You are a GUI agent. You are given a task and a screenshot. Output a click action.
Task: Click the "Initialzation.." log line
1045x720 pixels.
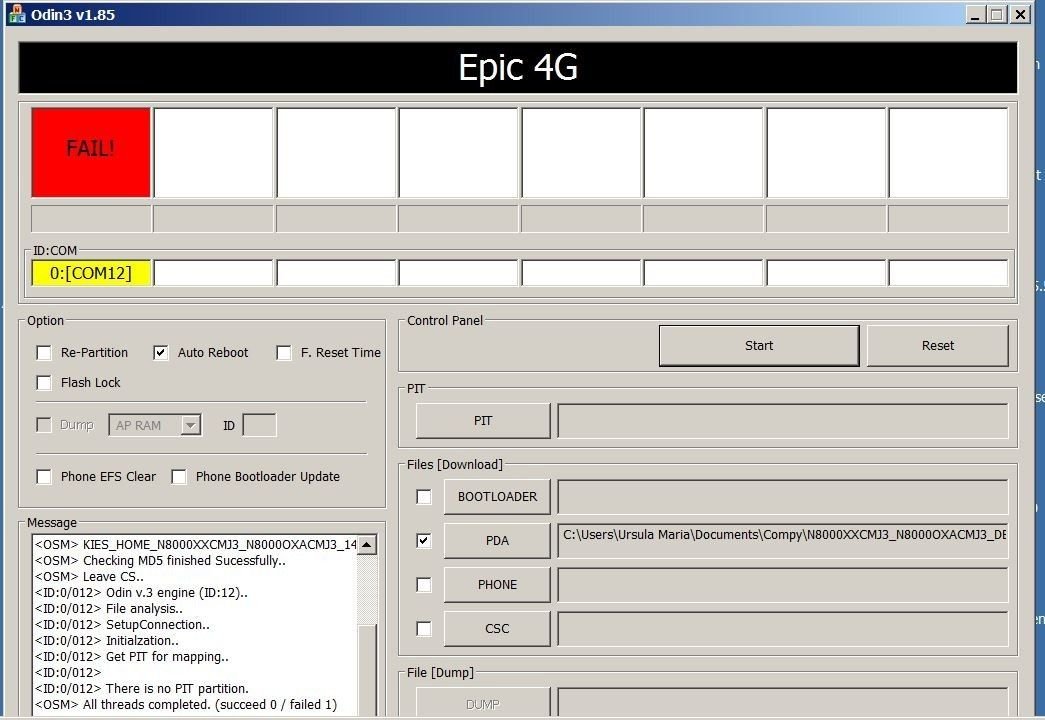(107, 641)
